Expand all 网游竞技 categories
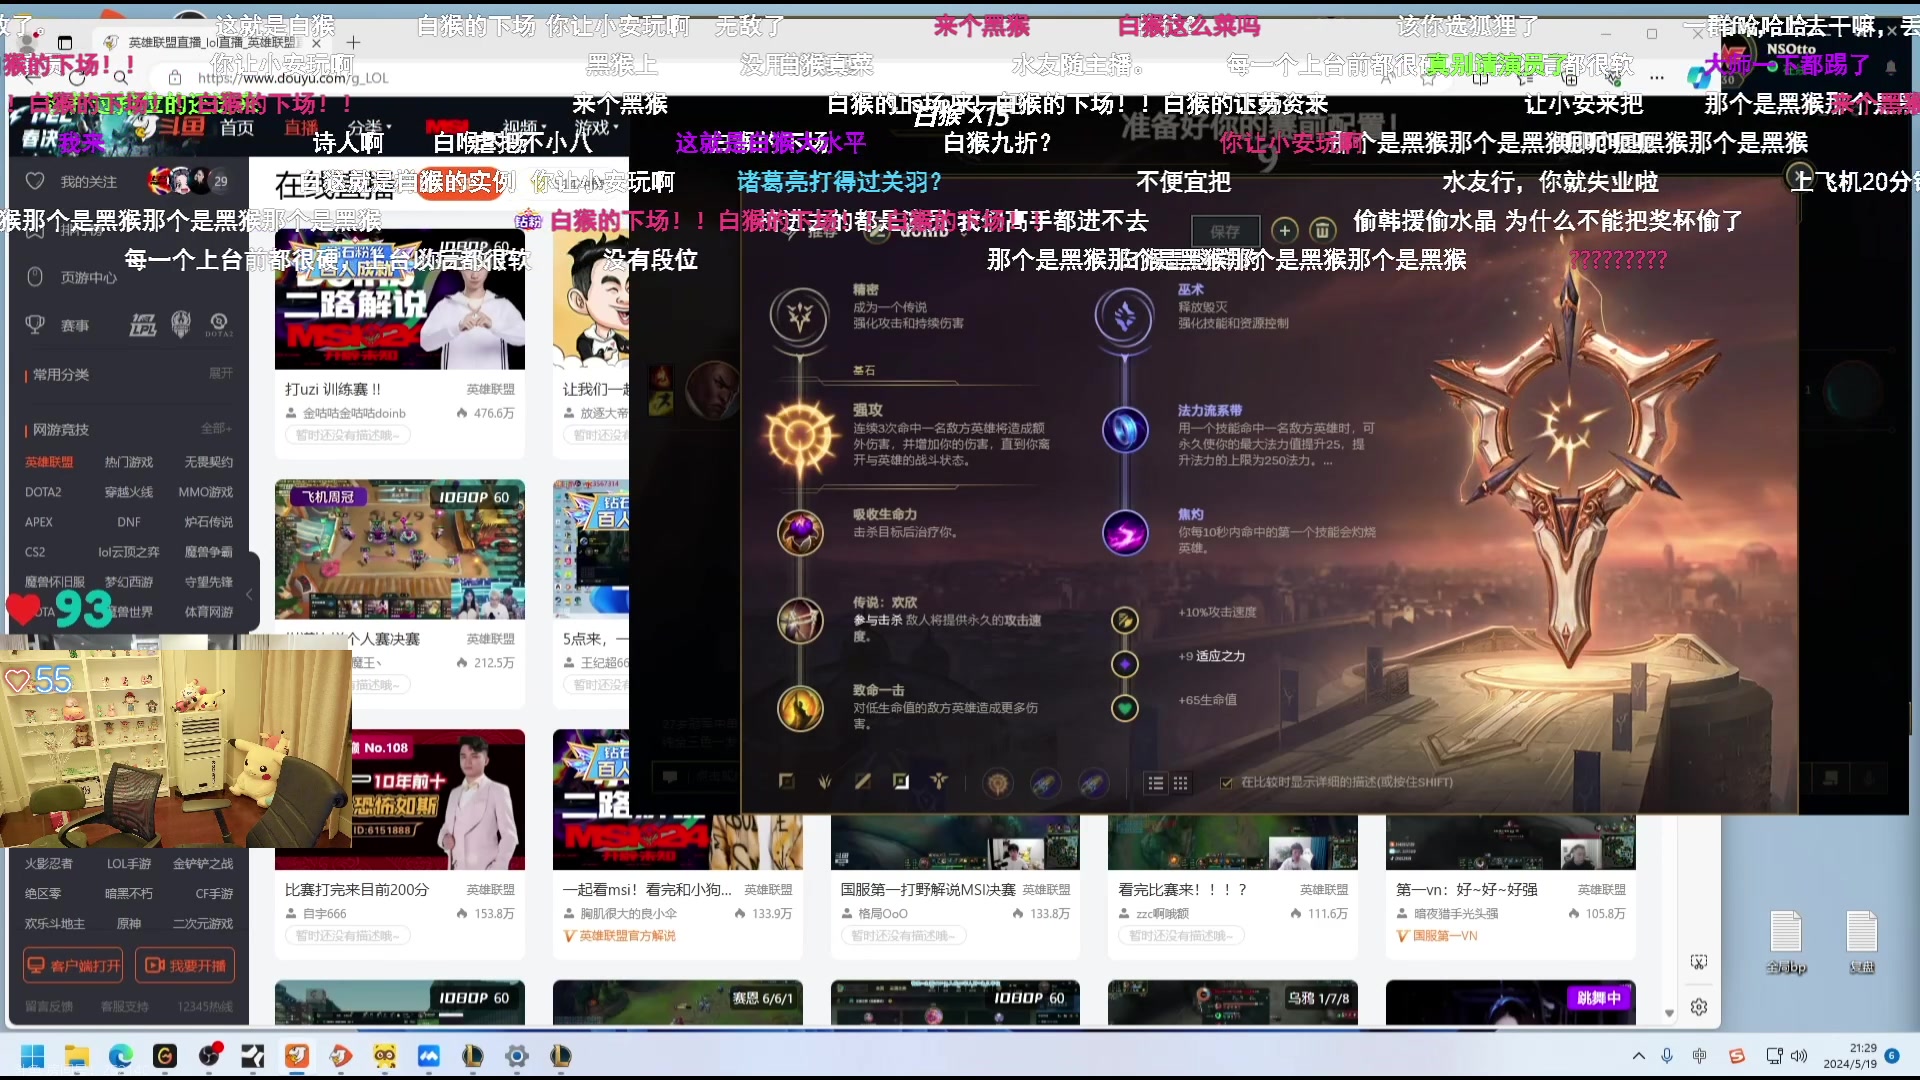 [x=216, y=429]
